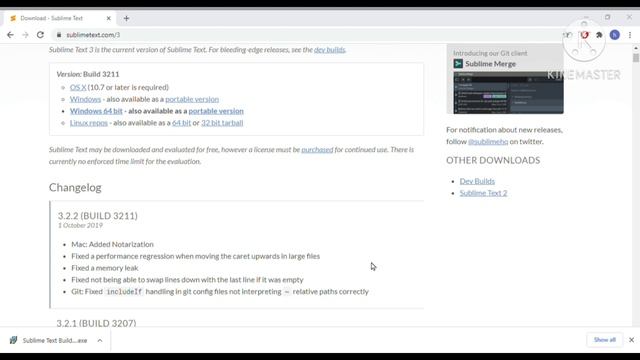The image size is (640, 360).
Task: Click the includeIf code text
Action: tap(124, 292)
